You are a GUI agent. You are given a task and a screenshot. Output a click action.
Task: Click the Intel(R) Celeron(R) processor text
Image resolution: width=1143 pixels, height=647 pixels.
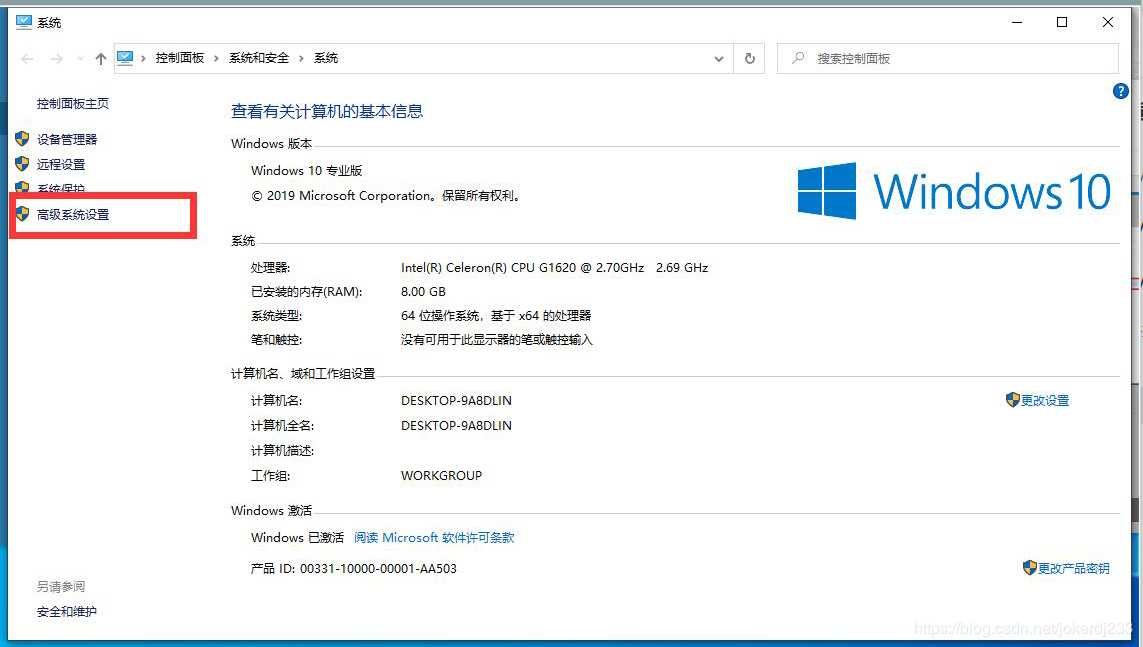[554, 267]
